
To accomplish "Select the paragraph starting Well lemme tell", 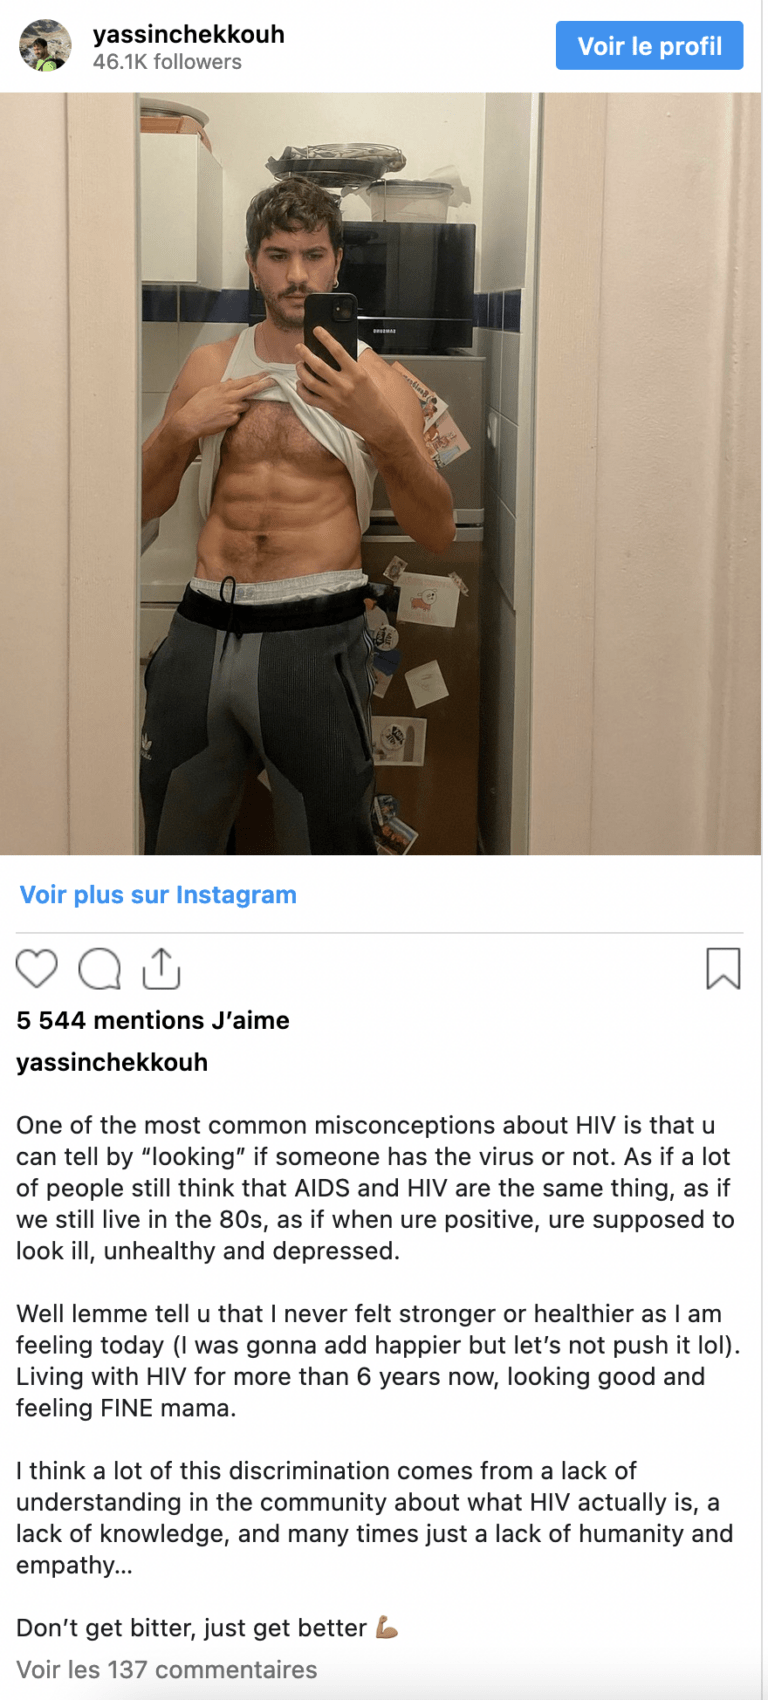I will (378, 1361).
